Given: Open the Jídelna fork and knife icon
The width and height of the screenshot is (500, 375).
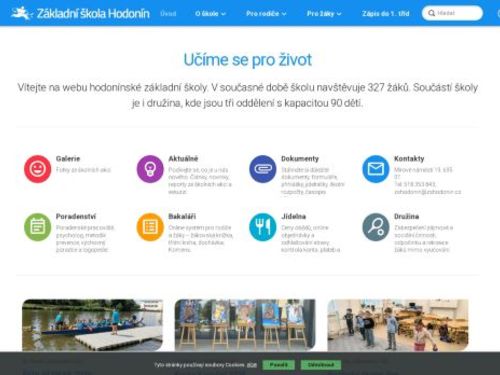Looking at the screenshot, I should tap(263, 227).
